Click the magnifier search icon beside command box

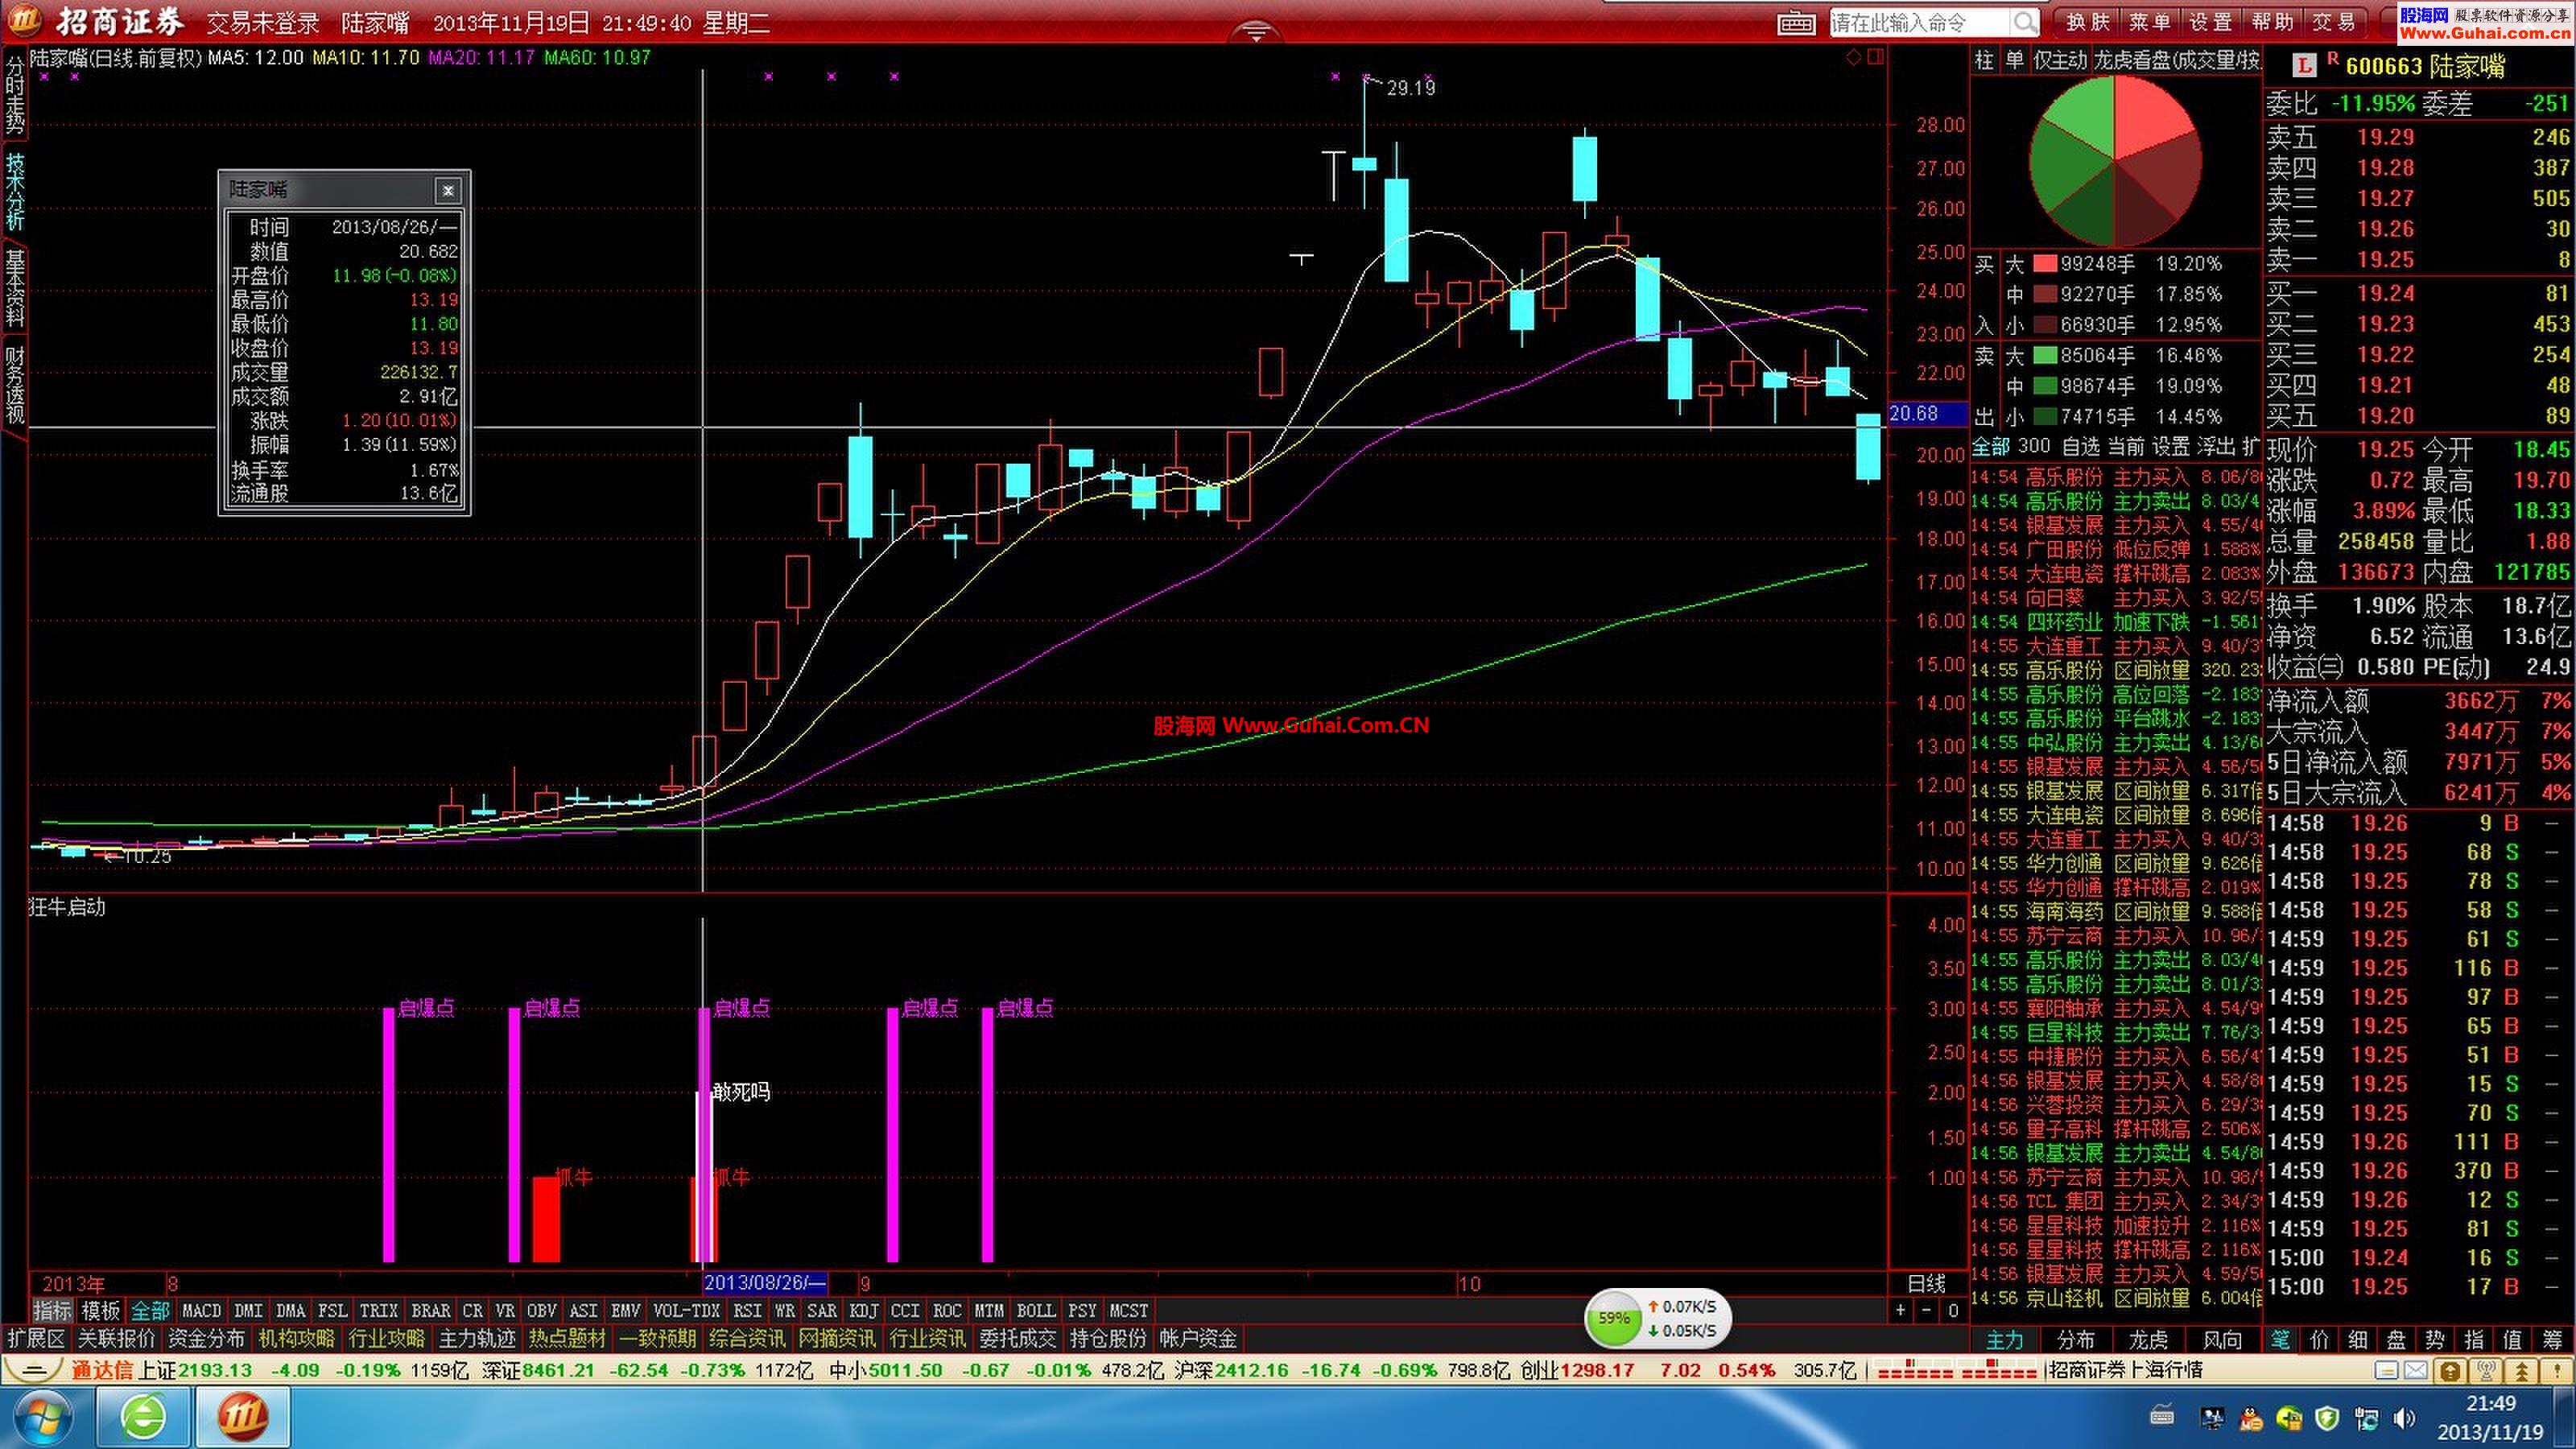(2025, 22)
